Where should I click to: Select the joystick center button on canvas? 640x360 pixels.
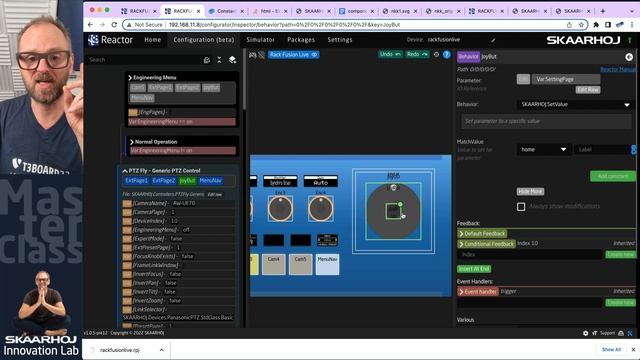click(393, 211)
